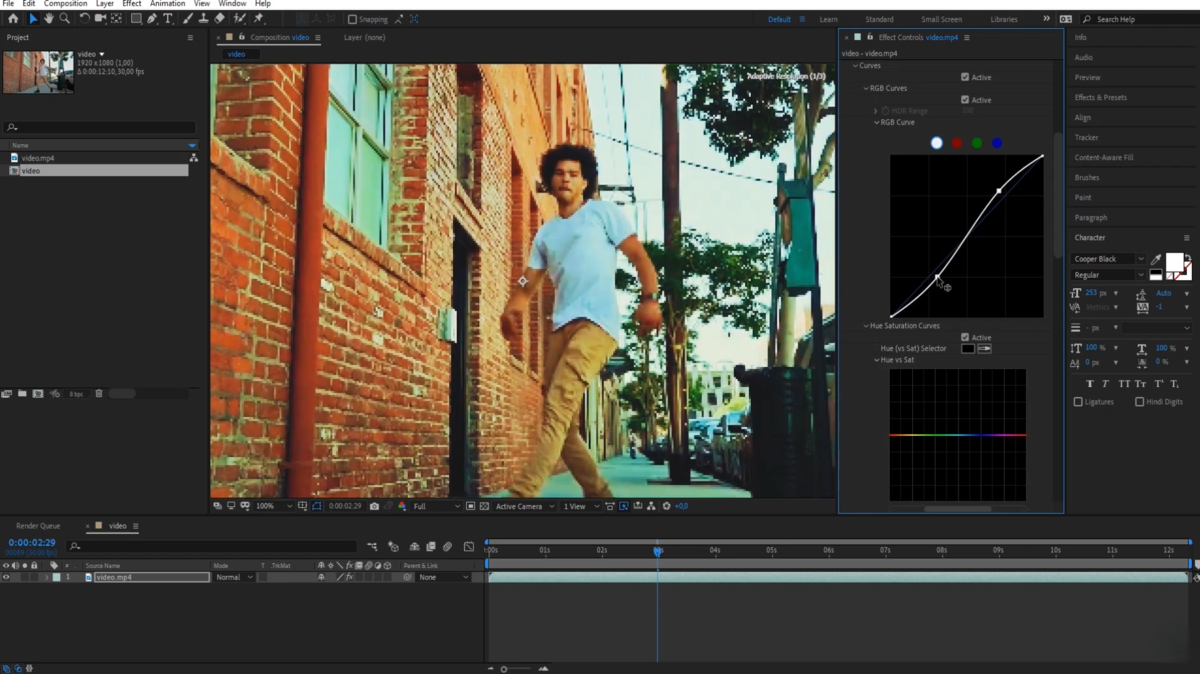
Task: Uncheck the Hue Saturation Curves Active checkbox
Action: click(965, 337)
